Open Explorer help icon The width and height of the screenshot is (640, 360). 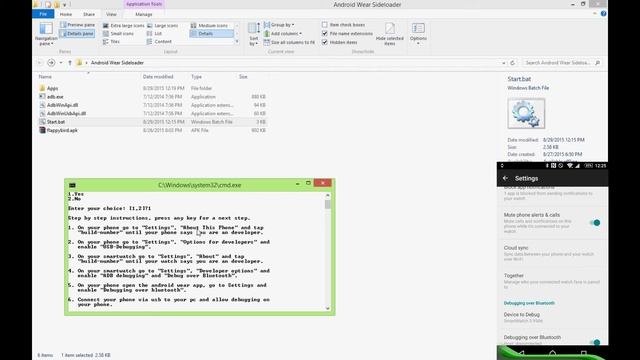tap(603, 14)
